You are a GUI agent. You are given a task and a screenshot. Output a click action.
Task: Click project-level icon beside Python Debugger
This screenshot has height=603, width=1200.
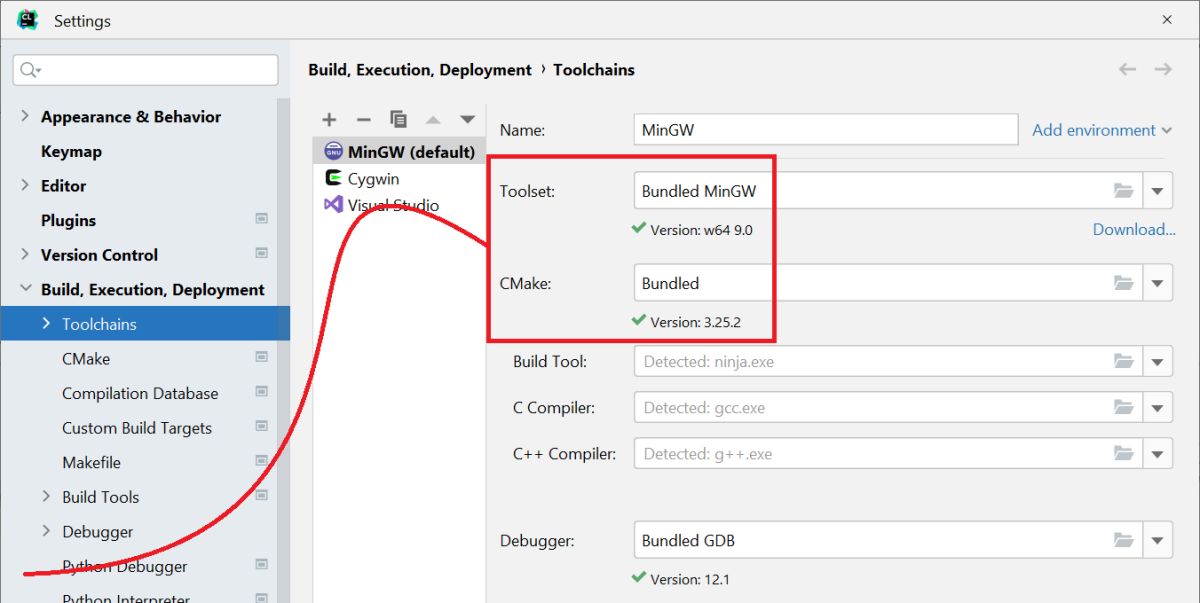point(261,565)
